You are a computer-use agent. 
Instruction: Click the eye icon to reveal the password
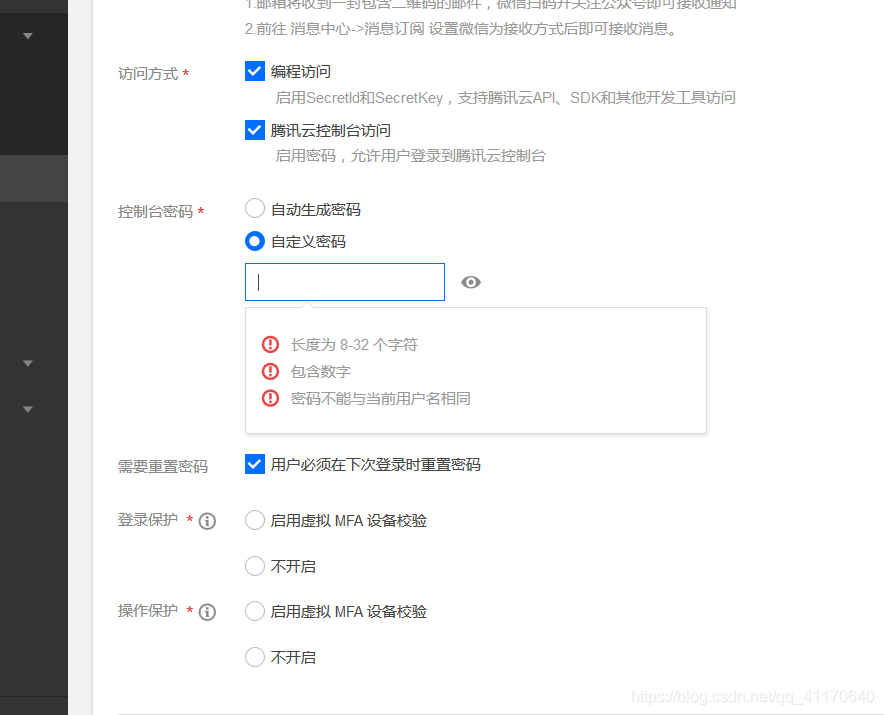pos(471,283)
